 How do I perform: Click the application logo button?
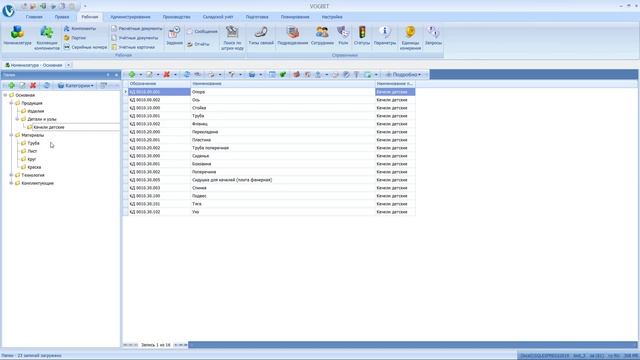point(8,11)
